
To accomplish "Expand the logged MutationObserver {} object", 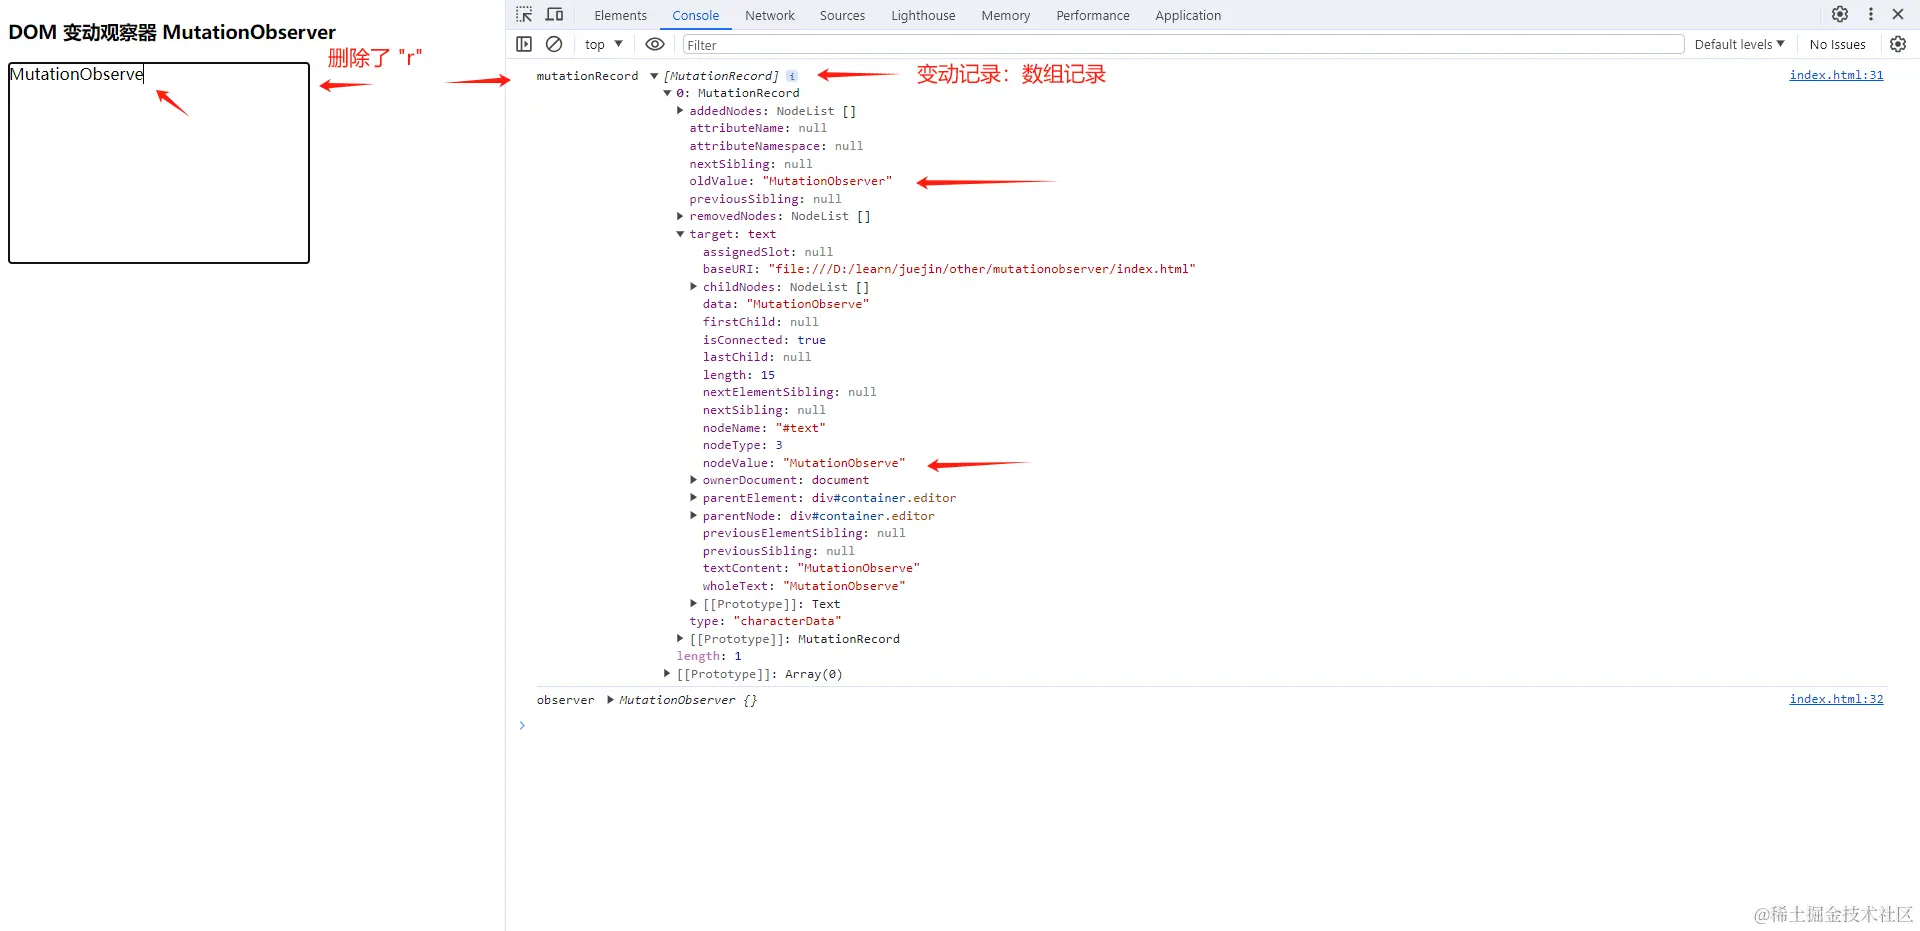I will pos(610,700).
